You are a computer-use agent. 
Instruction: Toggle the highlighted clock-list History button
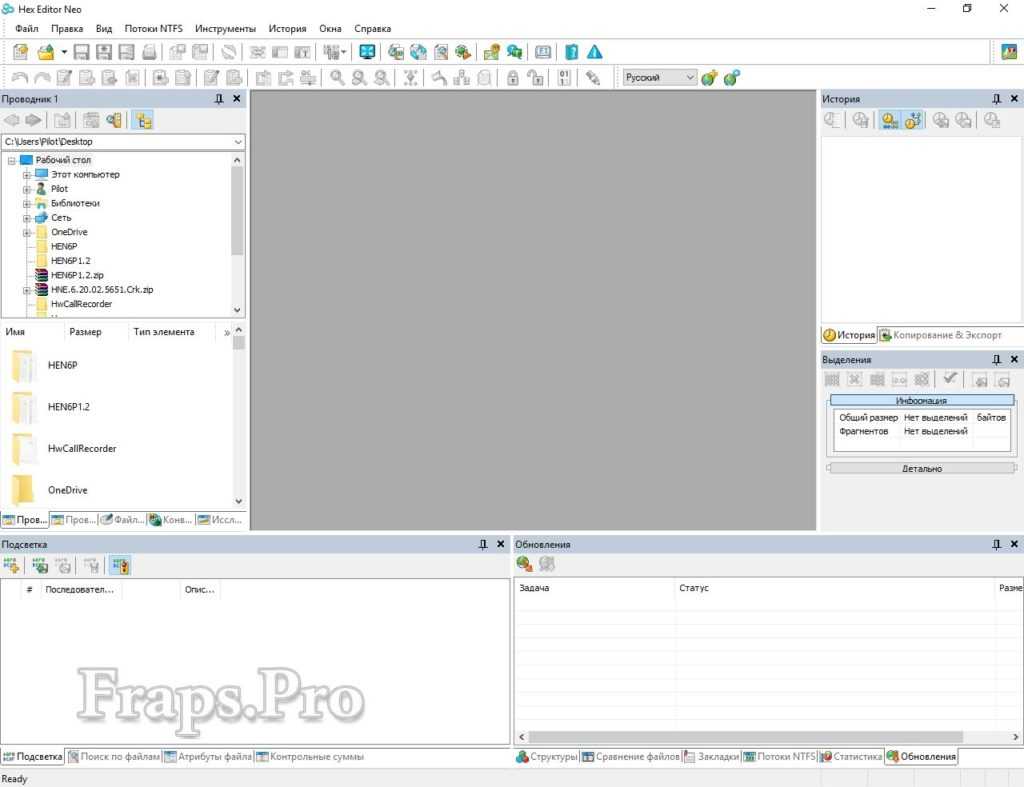point(889,120)
